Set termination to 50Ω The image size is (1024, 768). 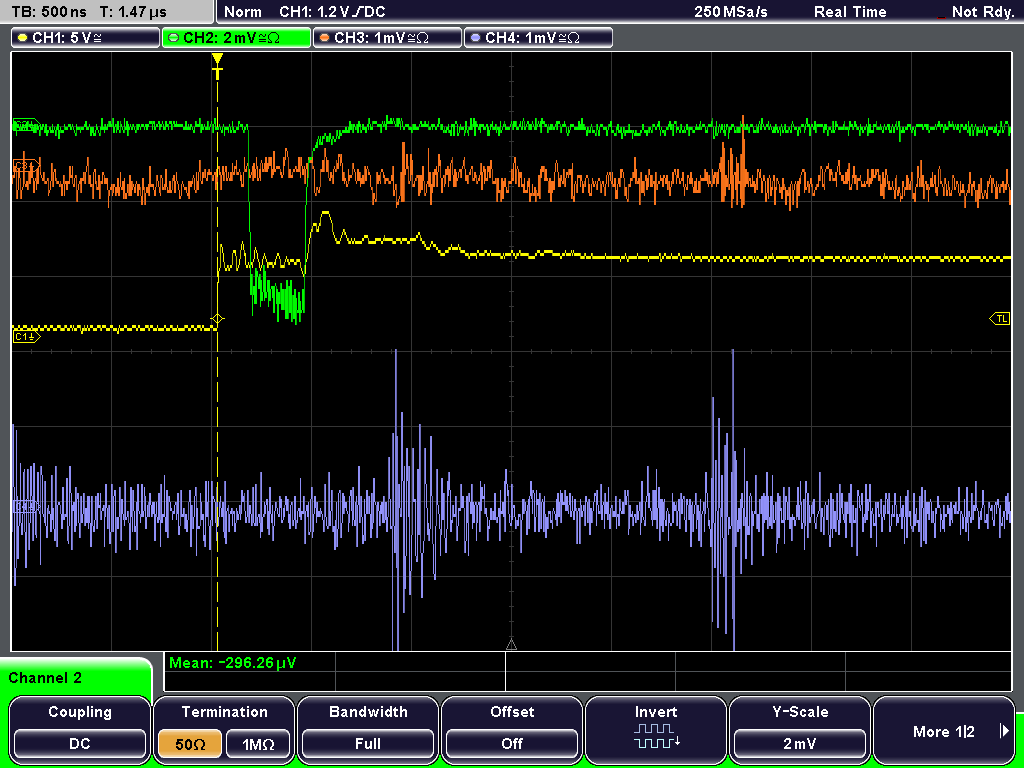tap(190, 744)
